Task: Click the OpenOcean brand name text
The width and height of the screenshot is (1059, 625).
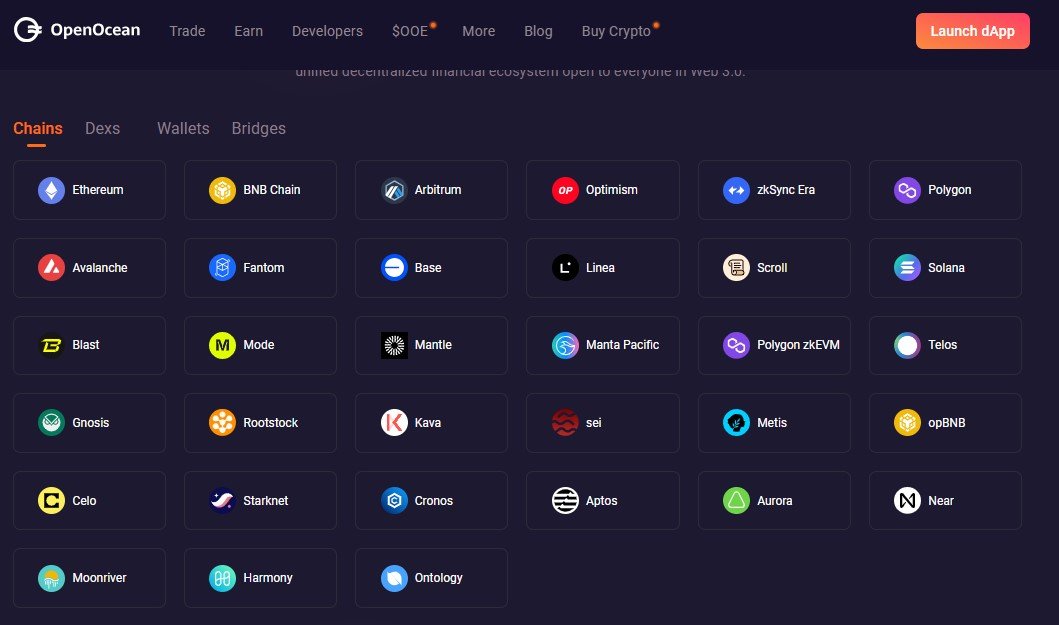Action: click(95, 30)
